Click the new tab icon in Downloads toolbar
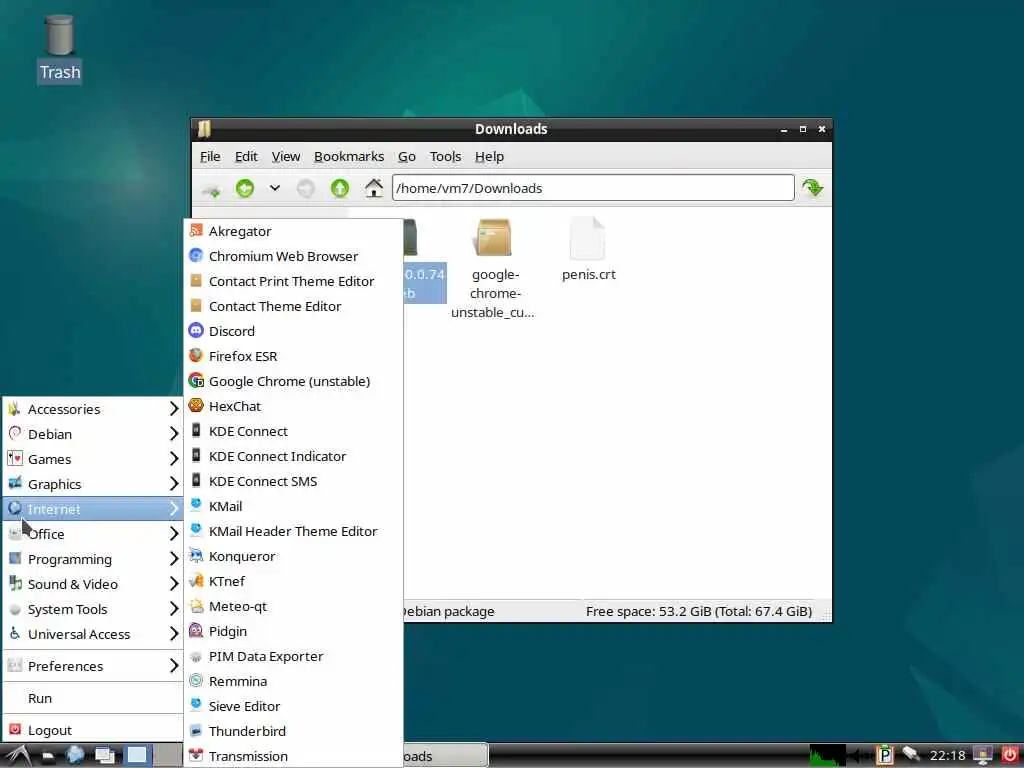Viewport: 1024px width, 768px height. [211, 190]
